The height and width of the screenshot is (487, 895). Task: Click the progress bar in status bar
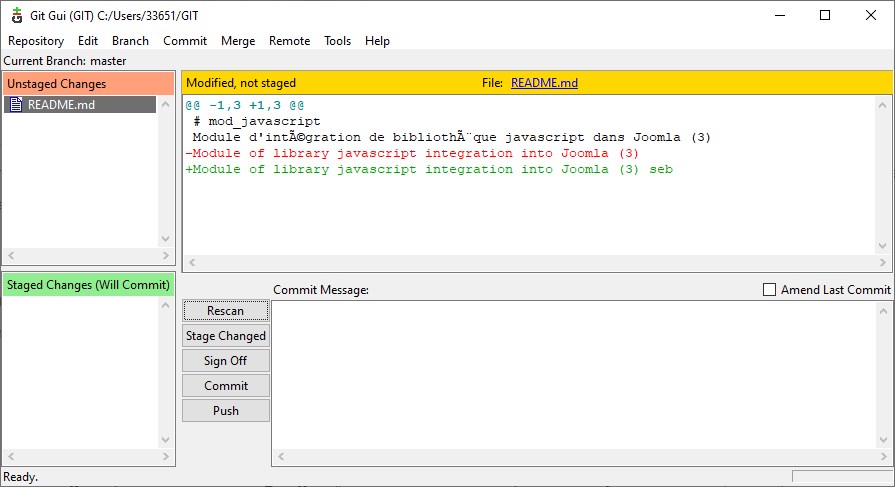(x=842, y=477)
